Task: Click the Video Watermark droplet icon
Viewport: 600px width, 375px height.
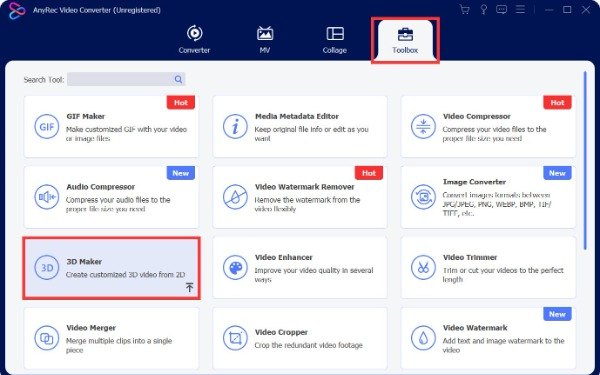Action: (423, 338)
